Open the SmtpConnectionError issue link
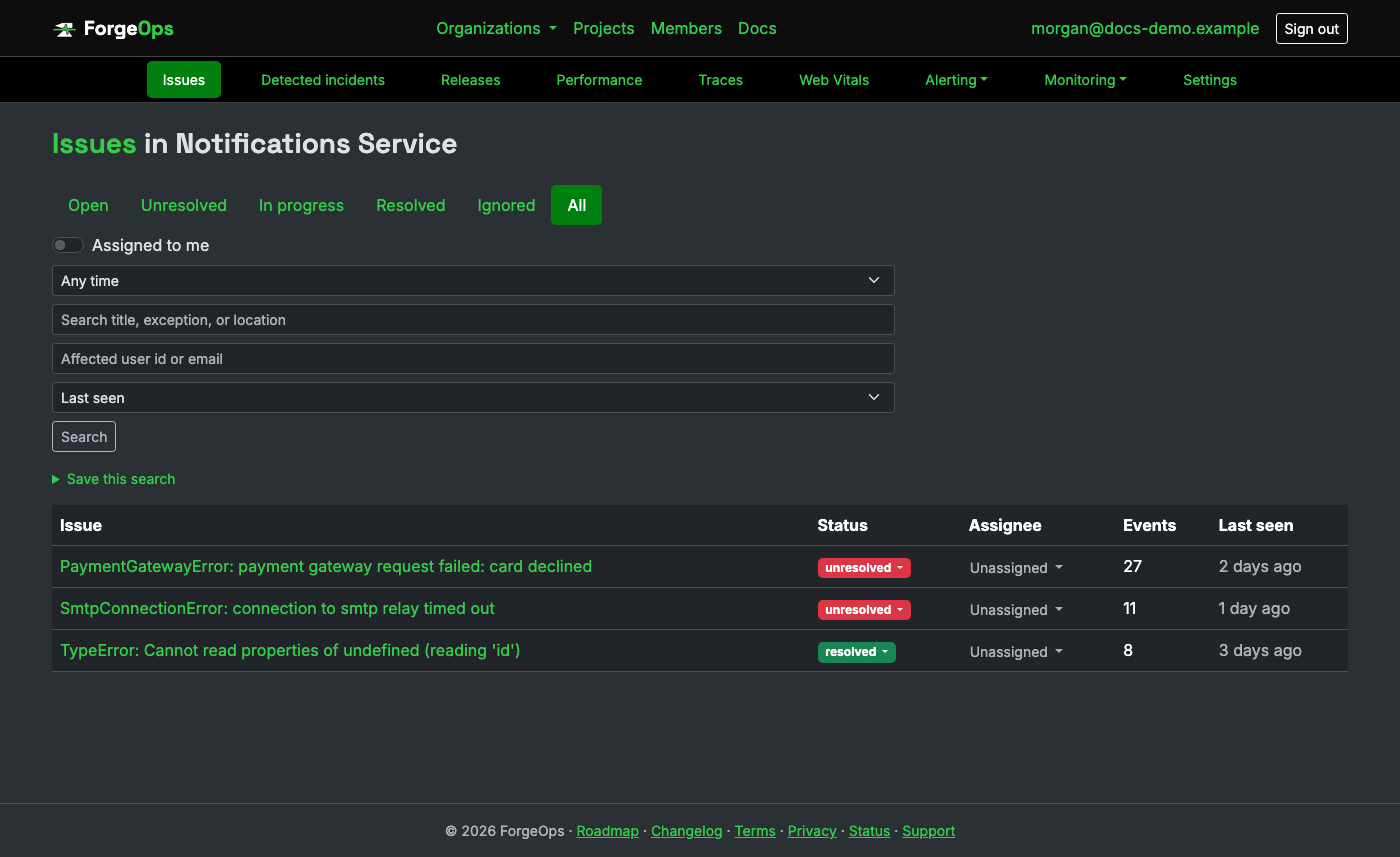Image resolution: width=1400 pixels, height=857 pixels. (x=277, y=608)
